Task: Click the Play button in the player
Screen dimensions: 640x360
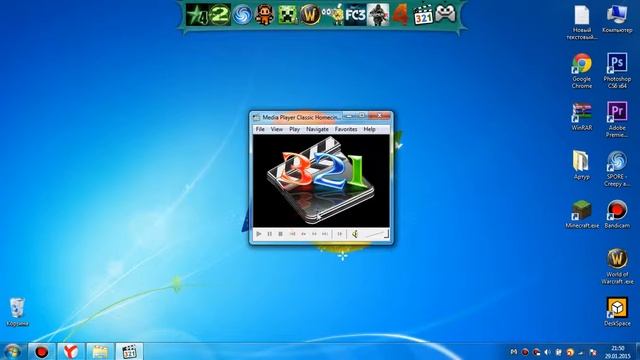Action: pos(259,234)
